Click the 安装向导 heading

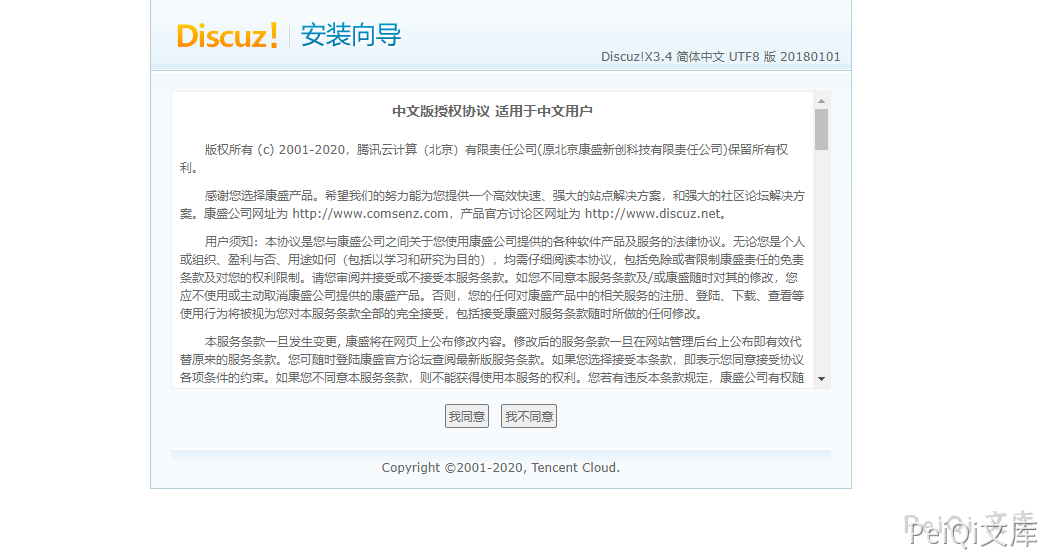pyautogui.click(x=351, y=36)
